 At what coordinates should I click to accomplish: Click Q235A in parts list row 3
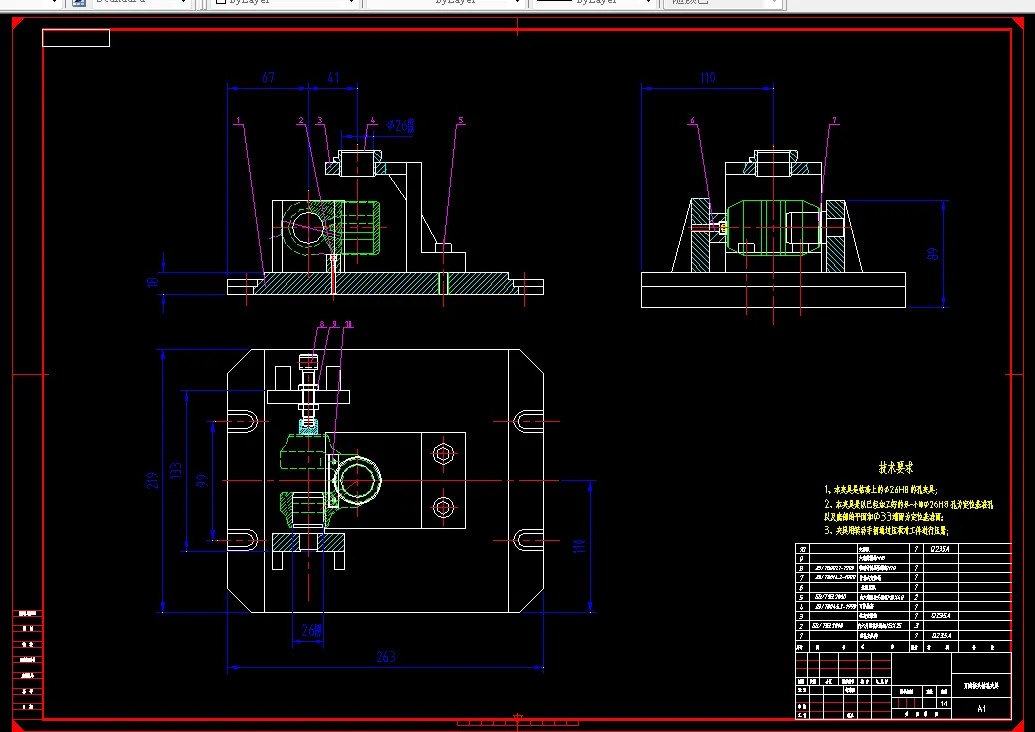click(x=939, y=616)
